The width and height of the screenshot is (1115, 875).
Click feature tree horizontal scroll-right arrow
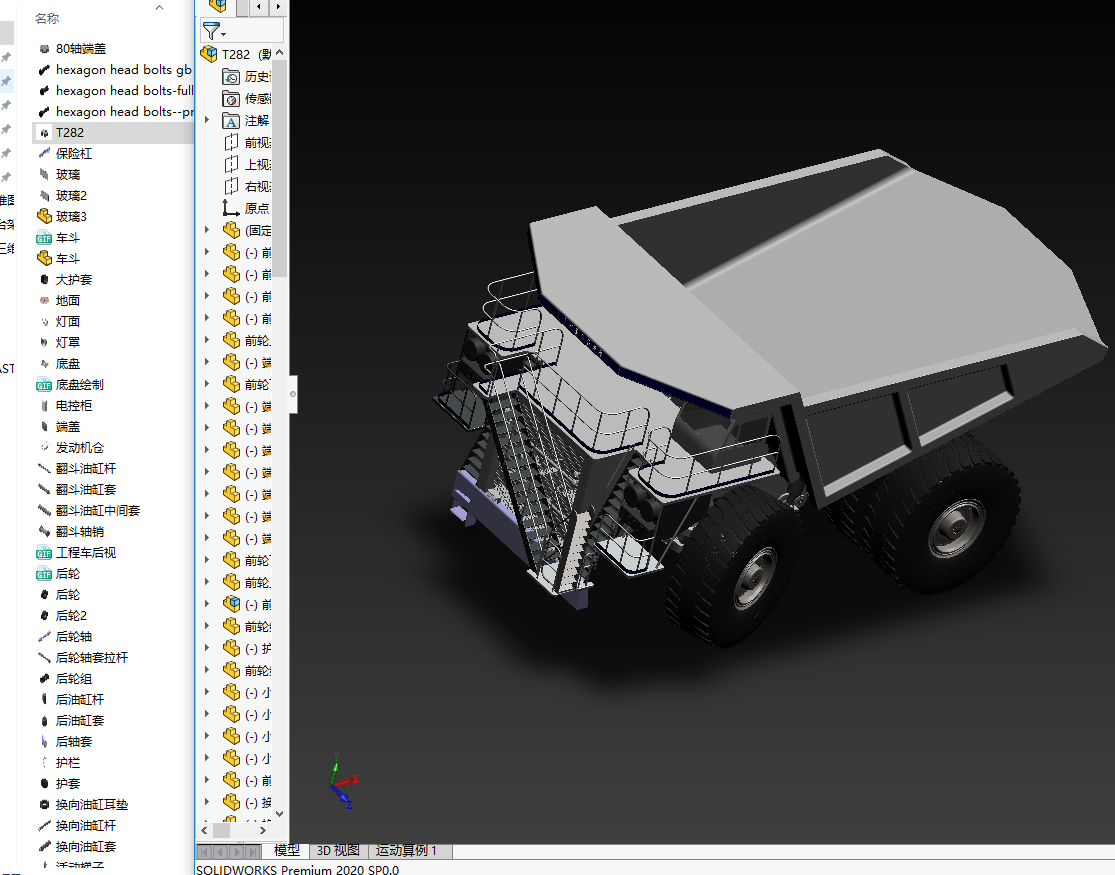coord(263,830)
